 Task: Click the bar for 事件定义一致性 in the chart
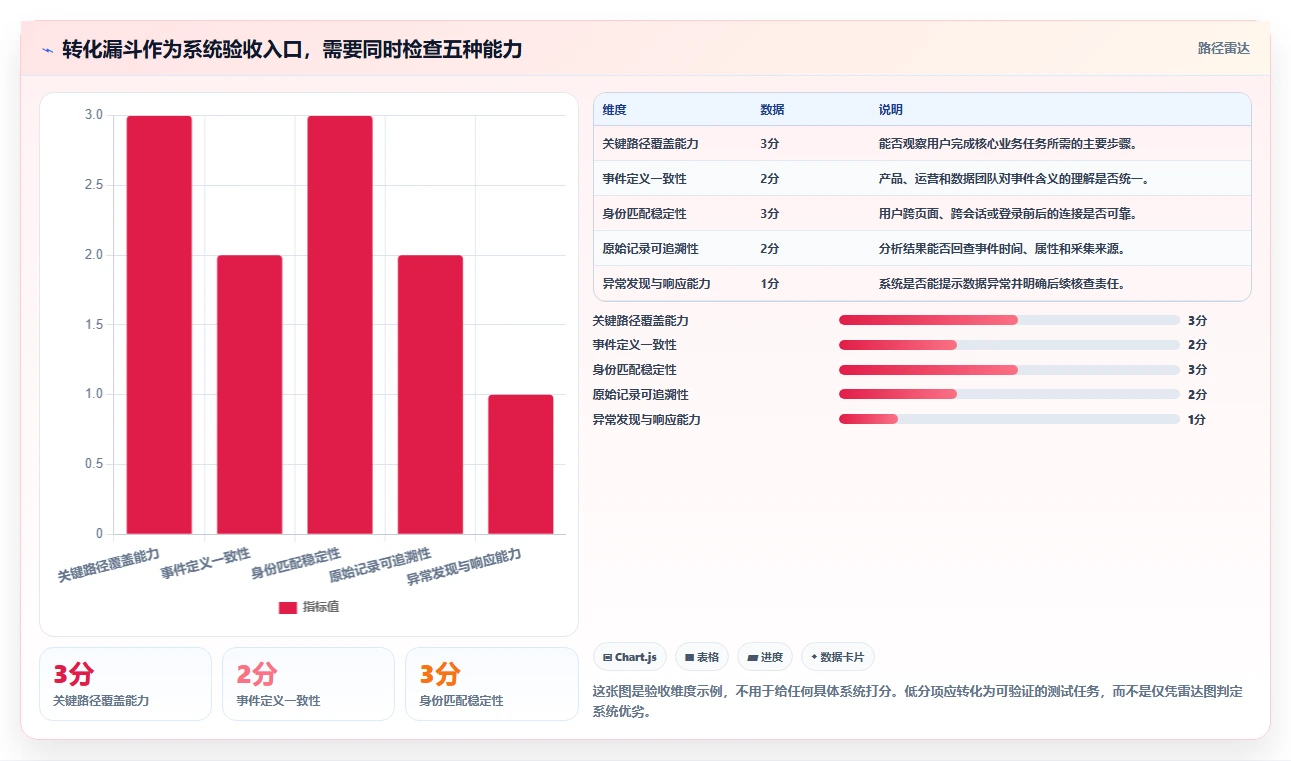pyautogui.click(x=249, y=394)
